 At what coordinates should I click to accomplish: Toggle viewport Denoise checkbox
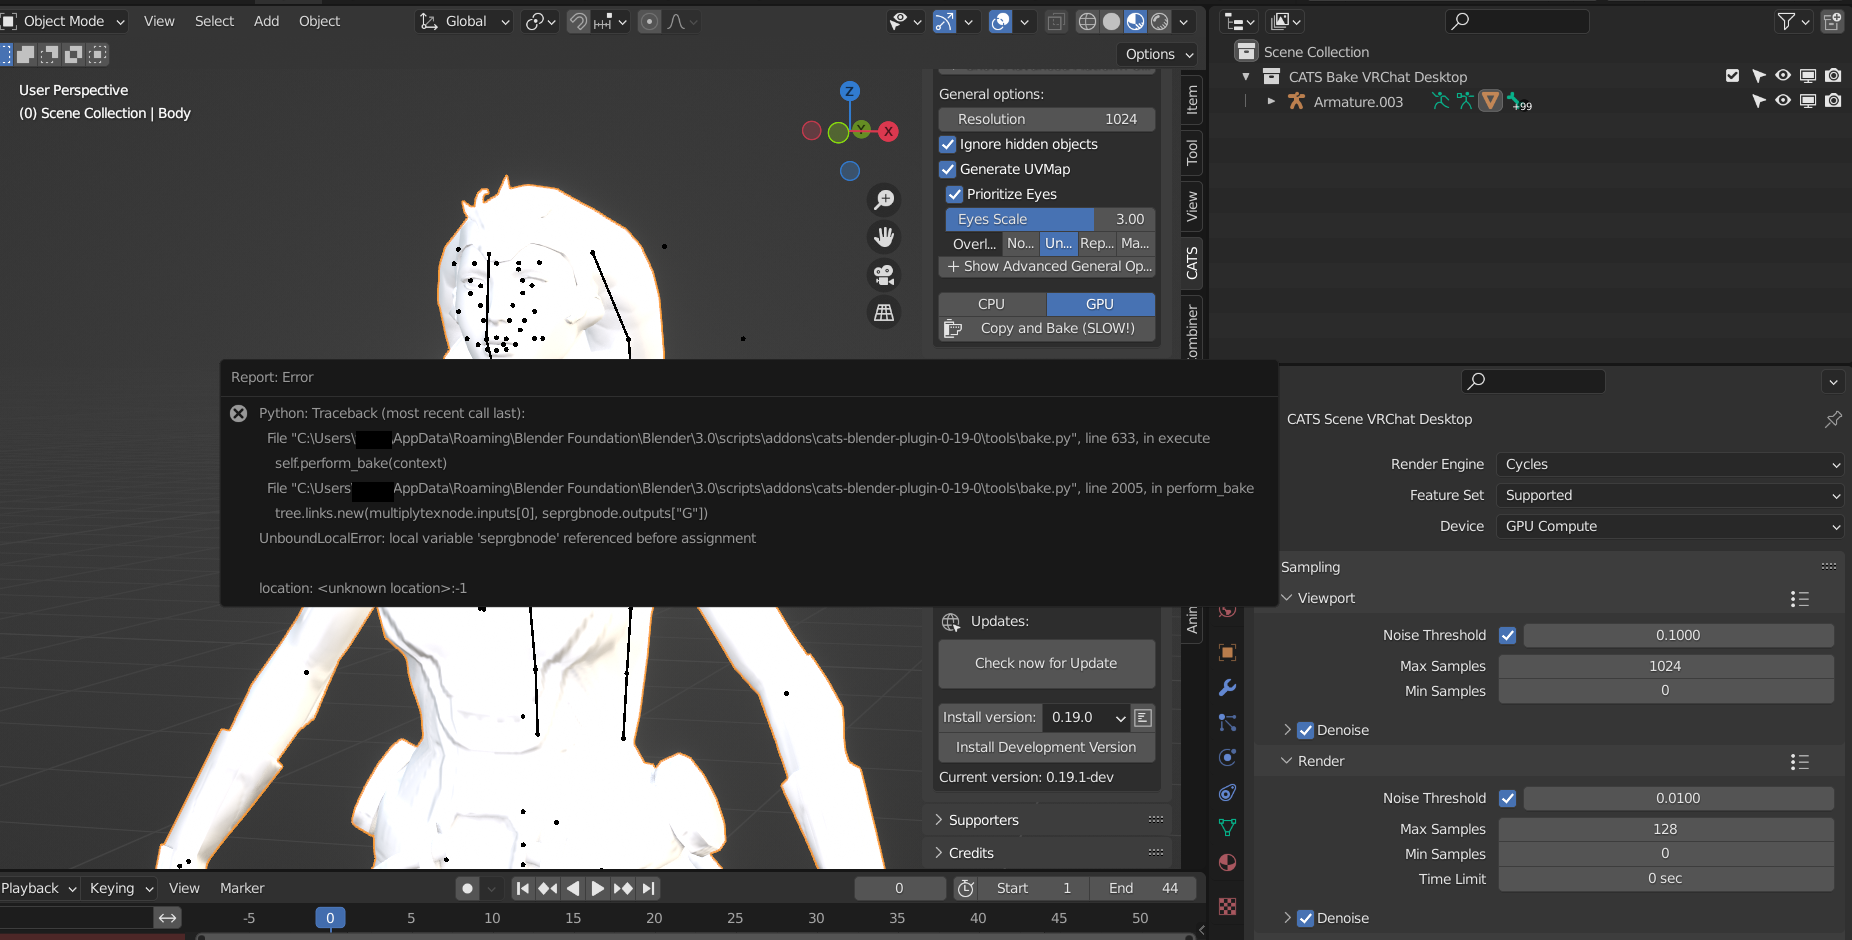click(1305, 730)
